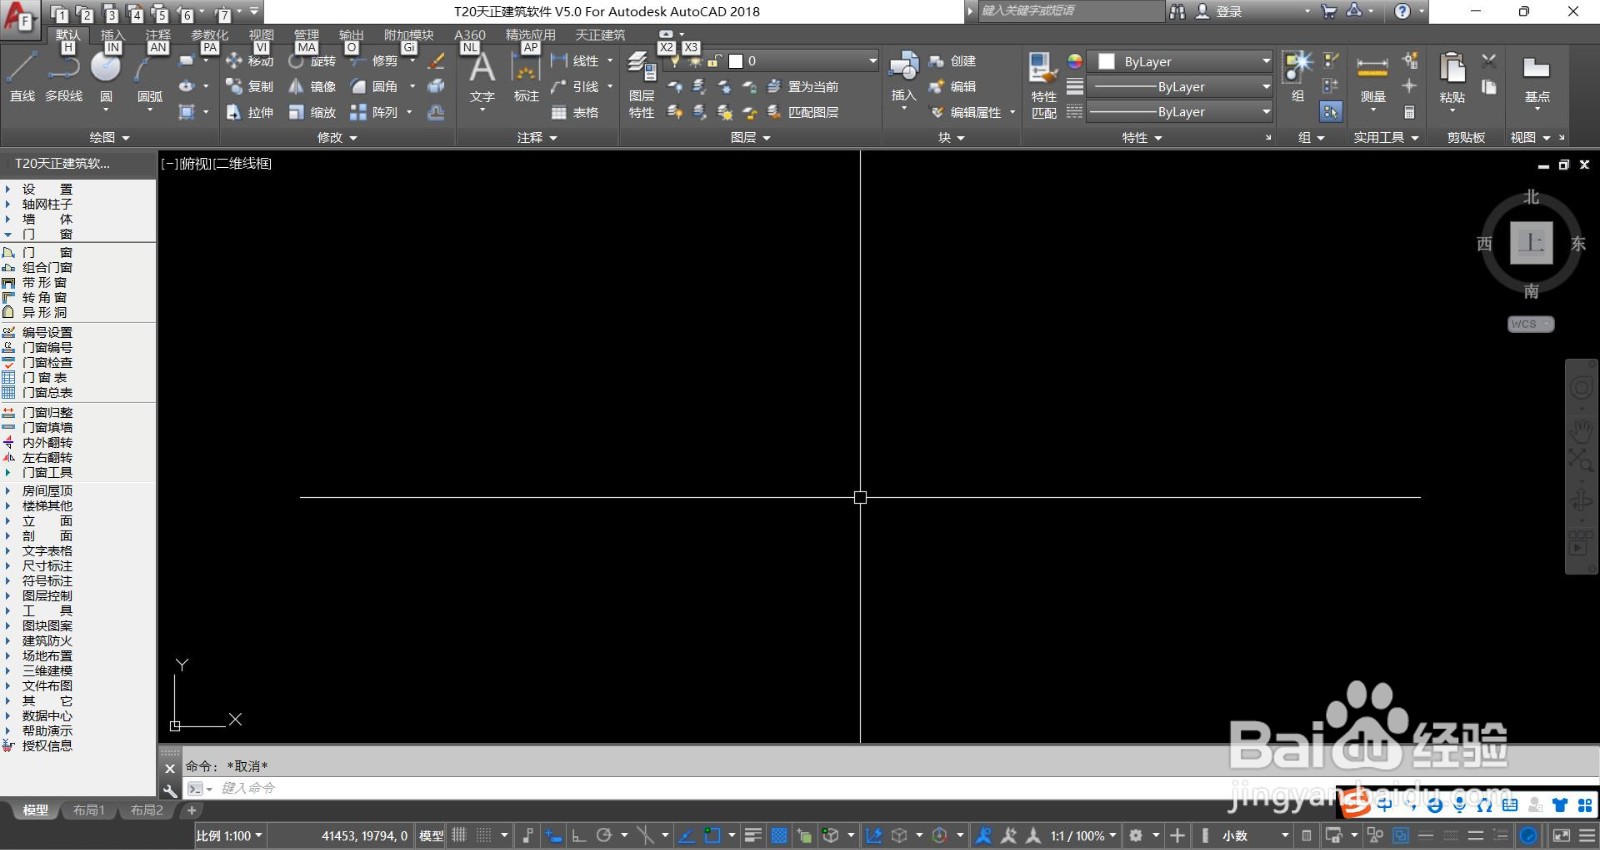
Task: Expand the 图层 panel flyout
Action: (x=751, y=138)
